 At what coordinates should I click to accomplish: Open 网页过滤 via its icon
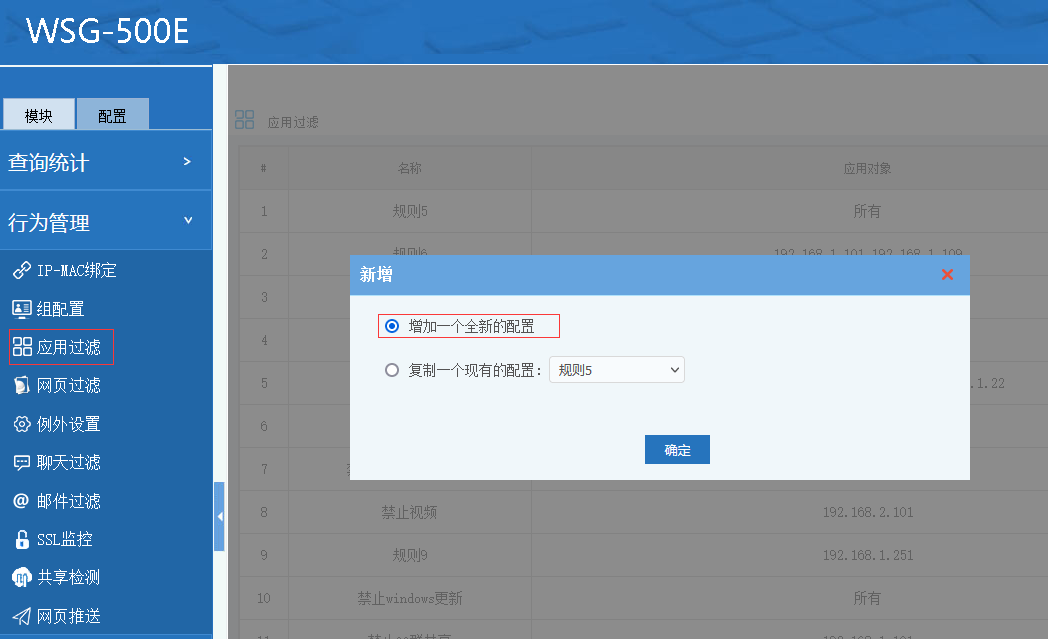pos(21,386)
